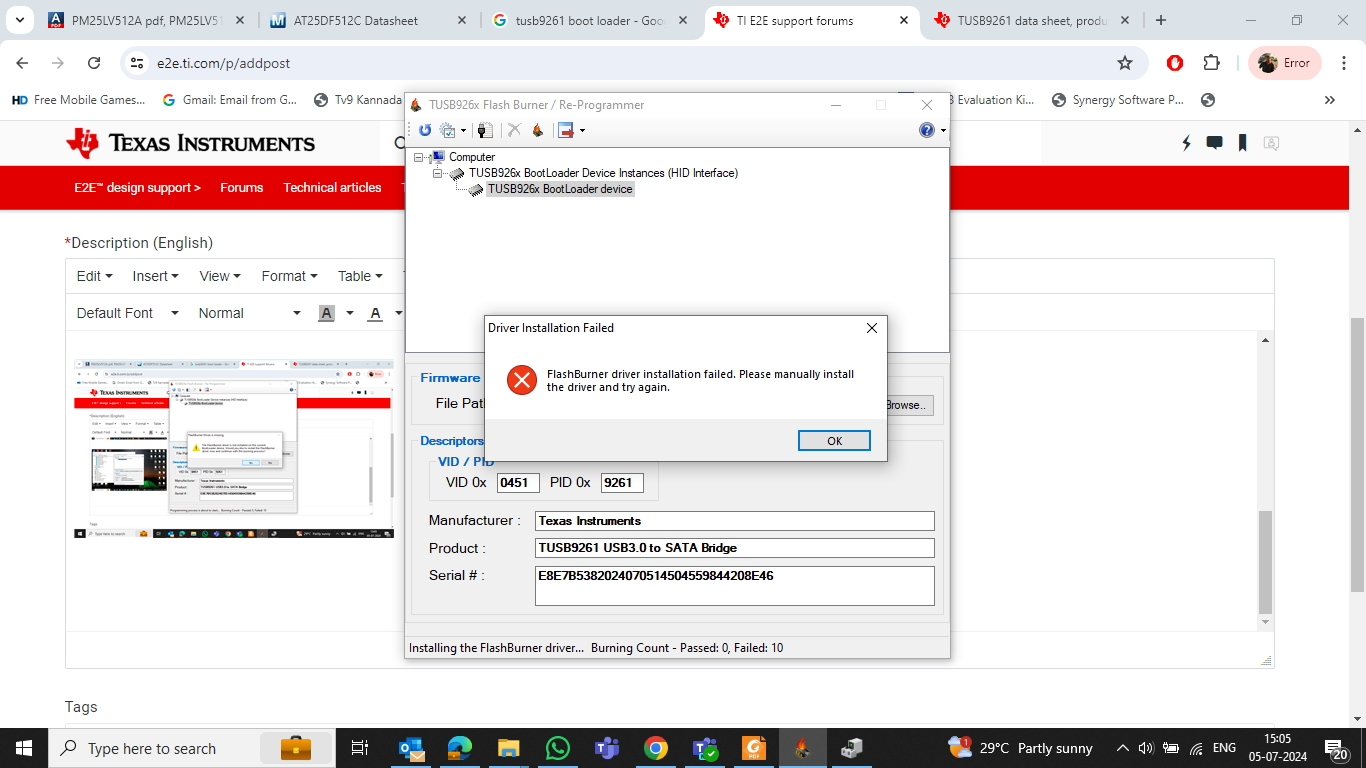Image resolution: width=1366 pixels, height=768 pixels.
Task: Click the Burning Count status bar text
Action: coord(687,648)
